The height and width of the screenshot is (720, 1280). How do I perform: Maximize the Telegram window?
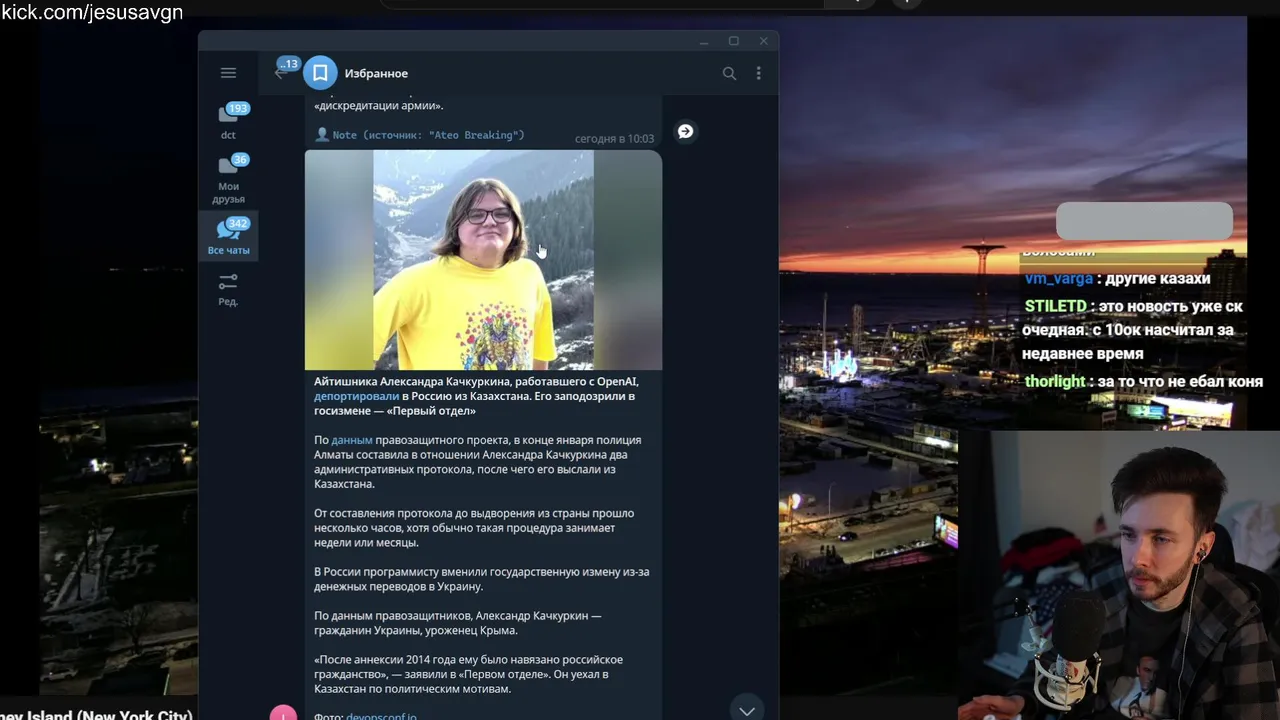tap(733, 41)
